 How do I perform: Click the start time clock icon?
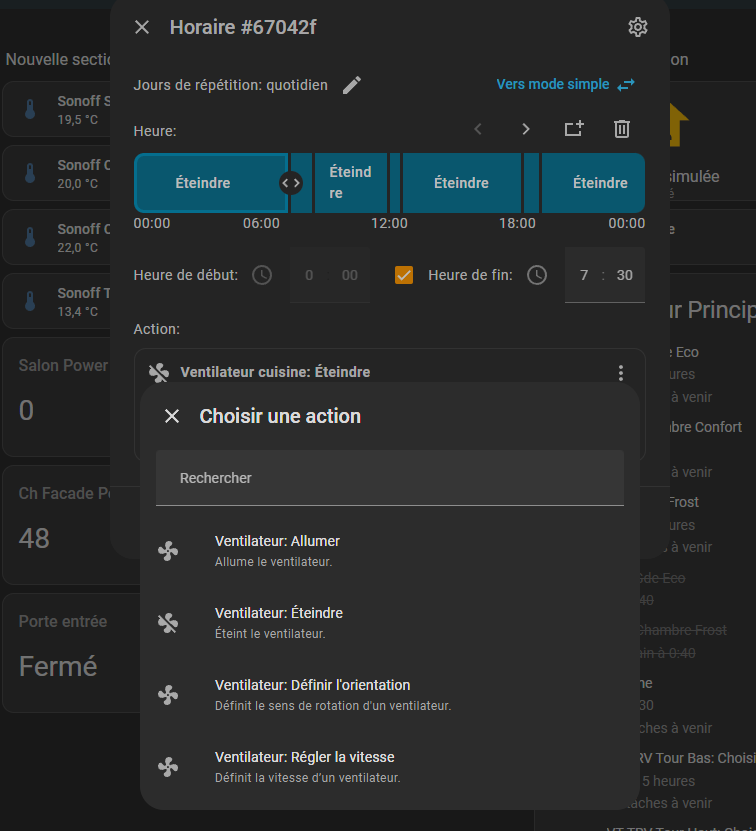pos(262,275)
